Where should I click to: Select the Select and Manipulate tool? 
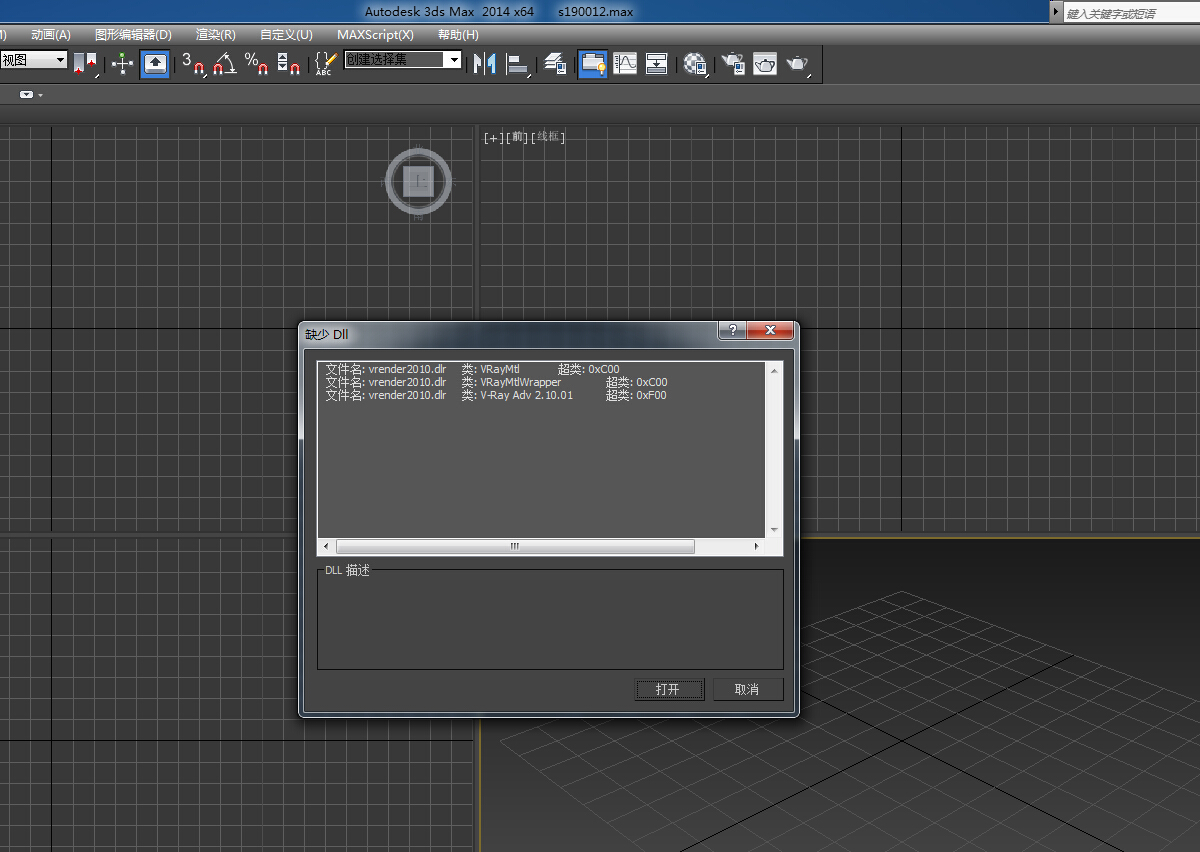click(x=122, y=64)
